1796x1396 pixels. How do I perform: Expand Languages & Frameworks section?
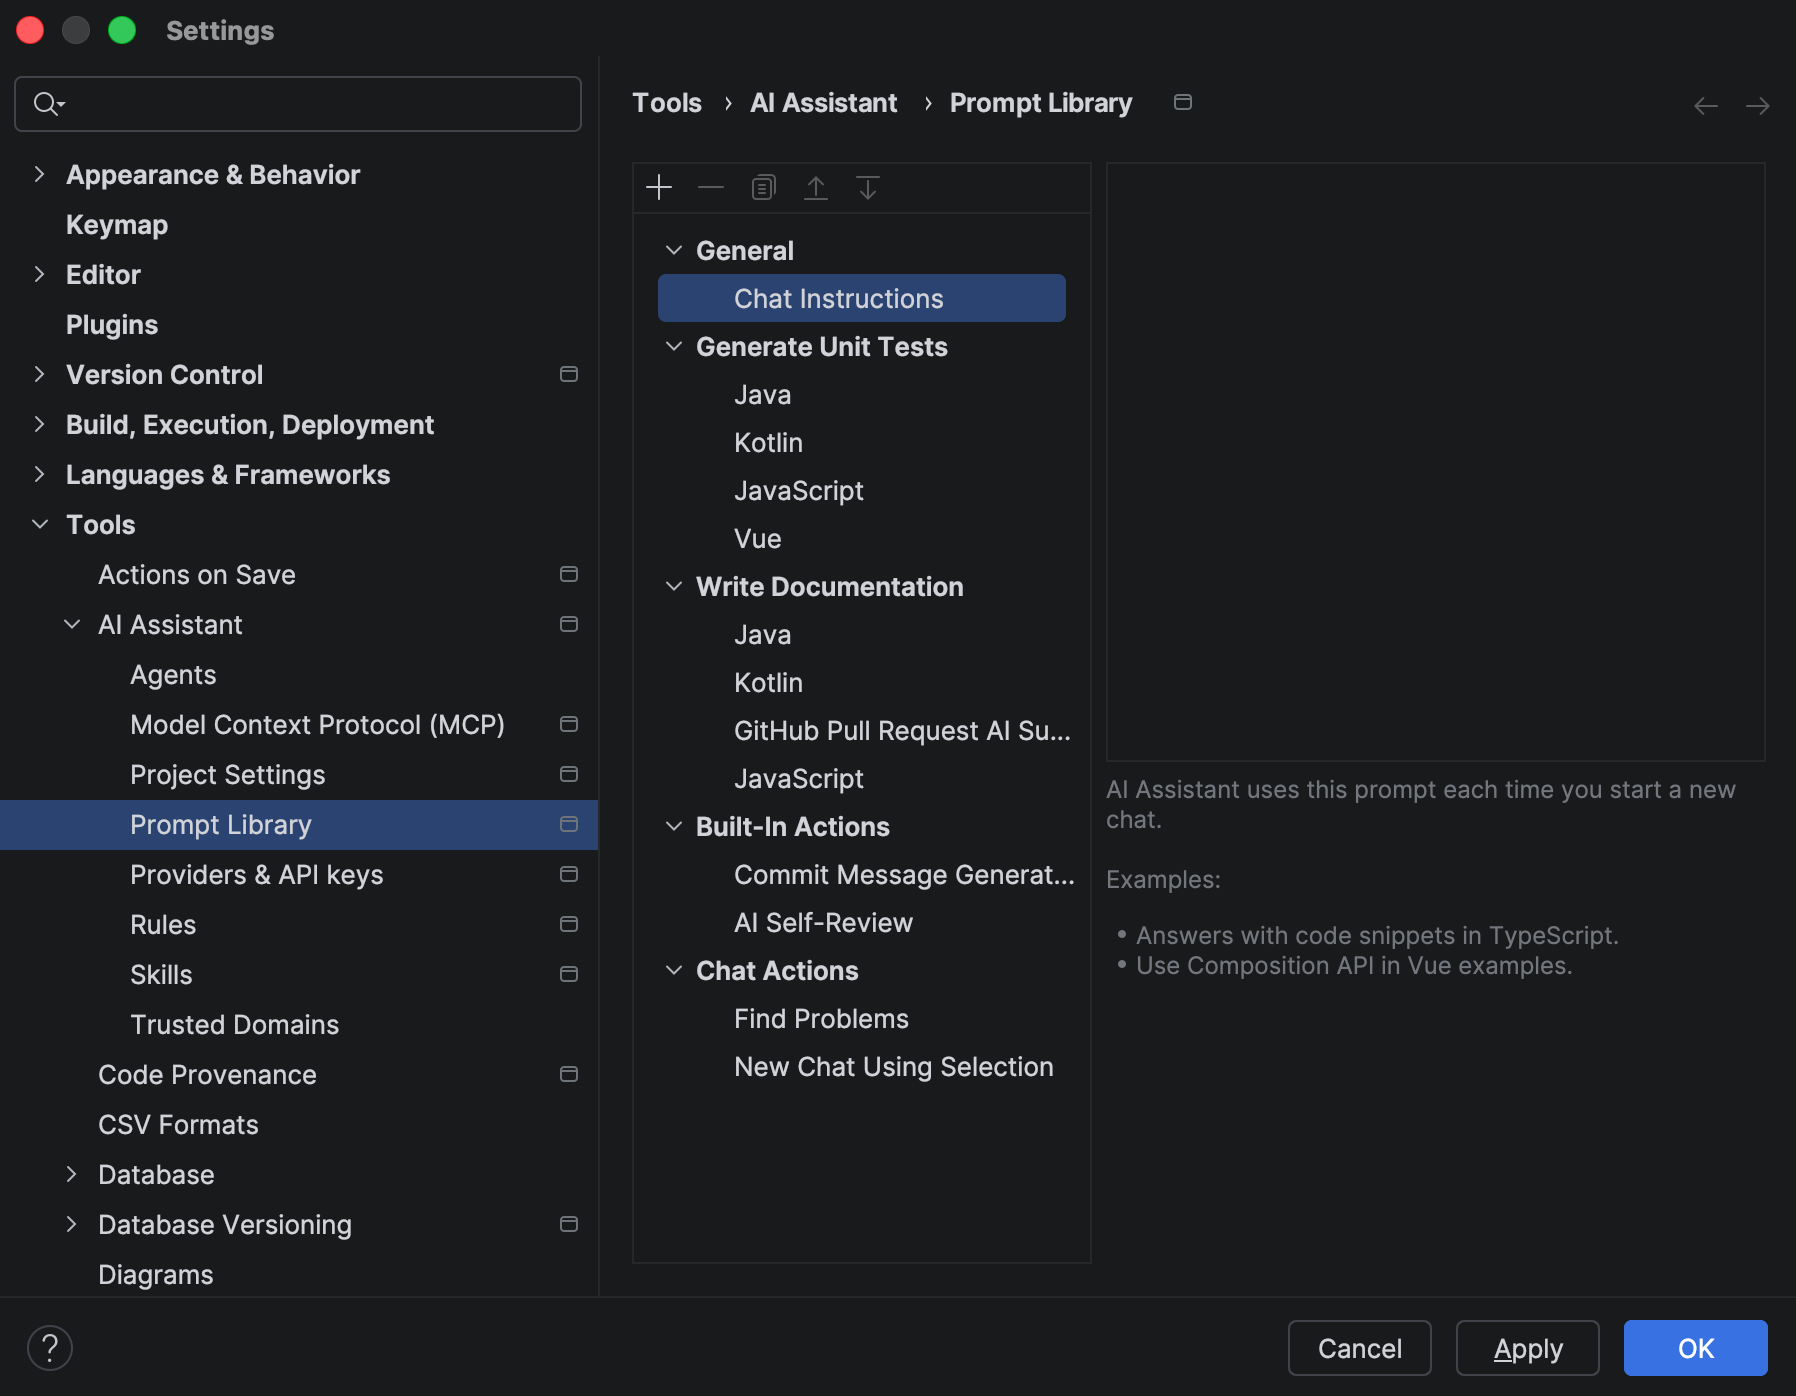[x=39, y=474]
